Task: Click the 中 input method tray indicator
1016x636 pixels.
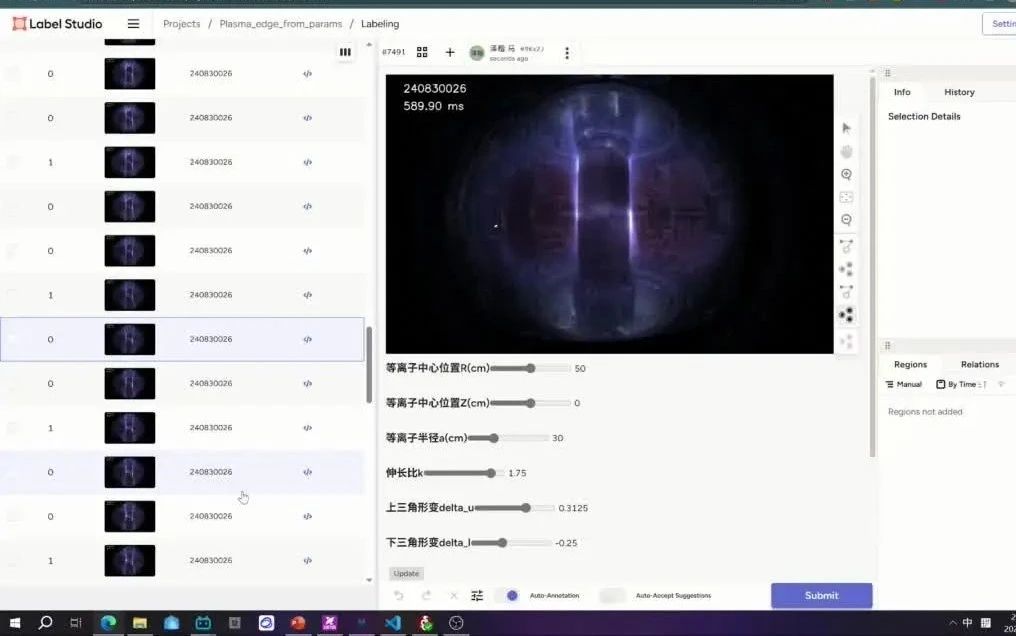Action: click(967, 623)
